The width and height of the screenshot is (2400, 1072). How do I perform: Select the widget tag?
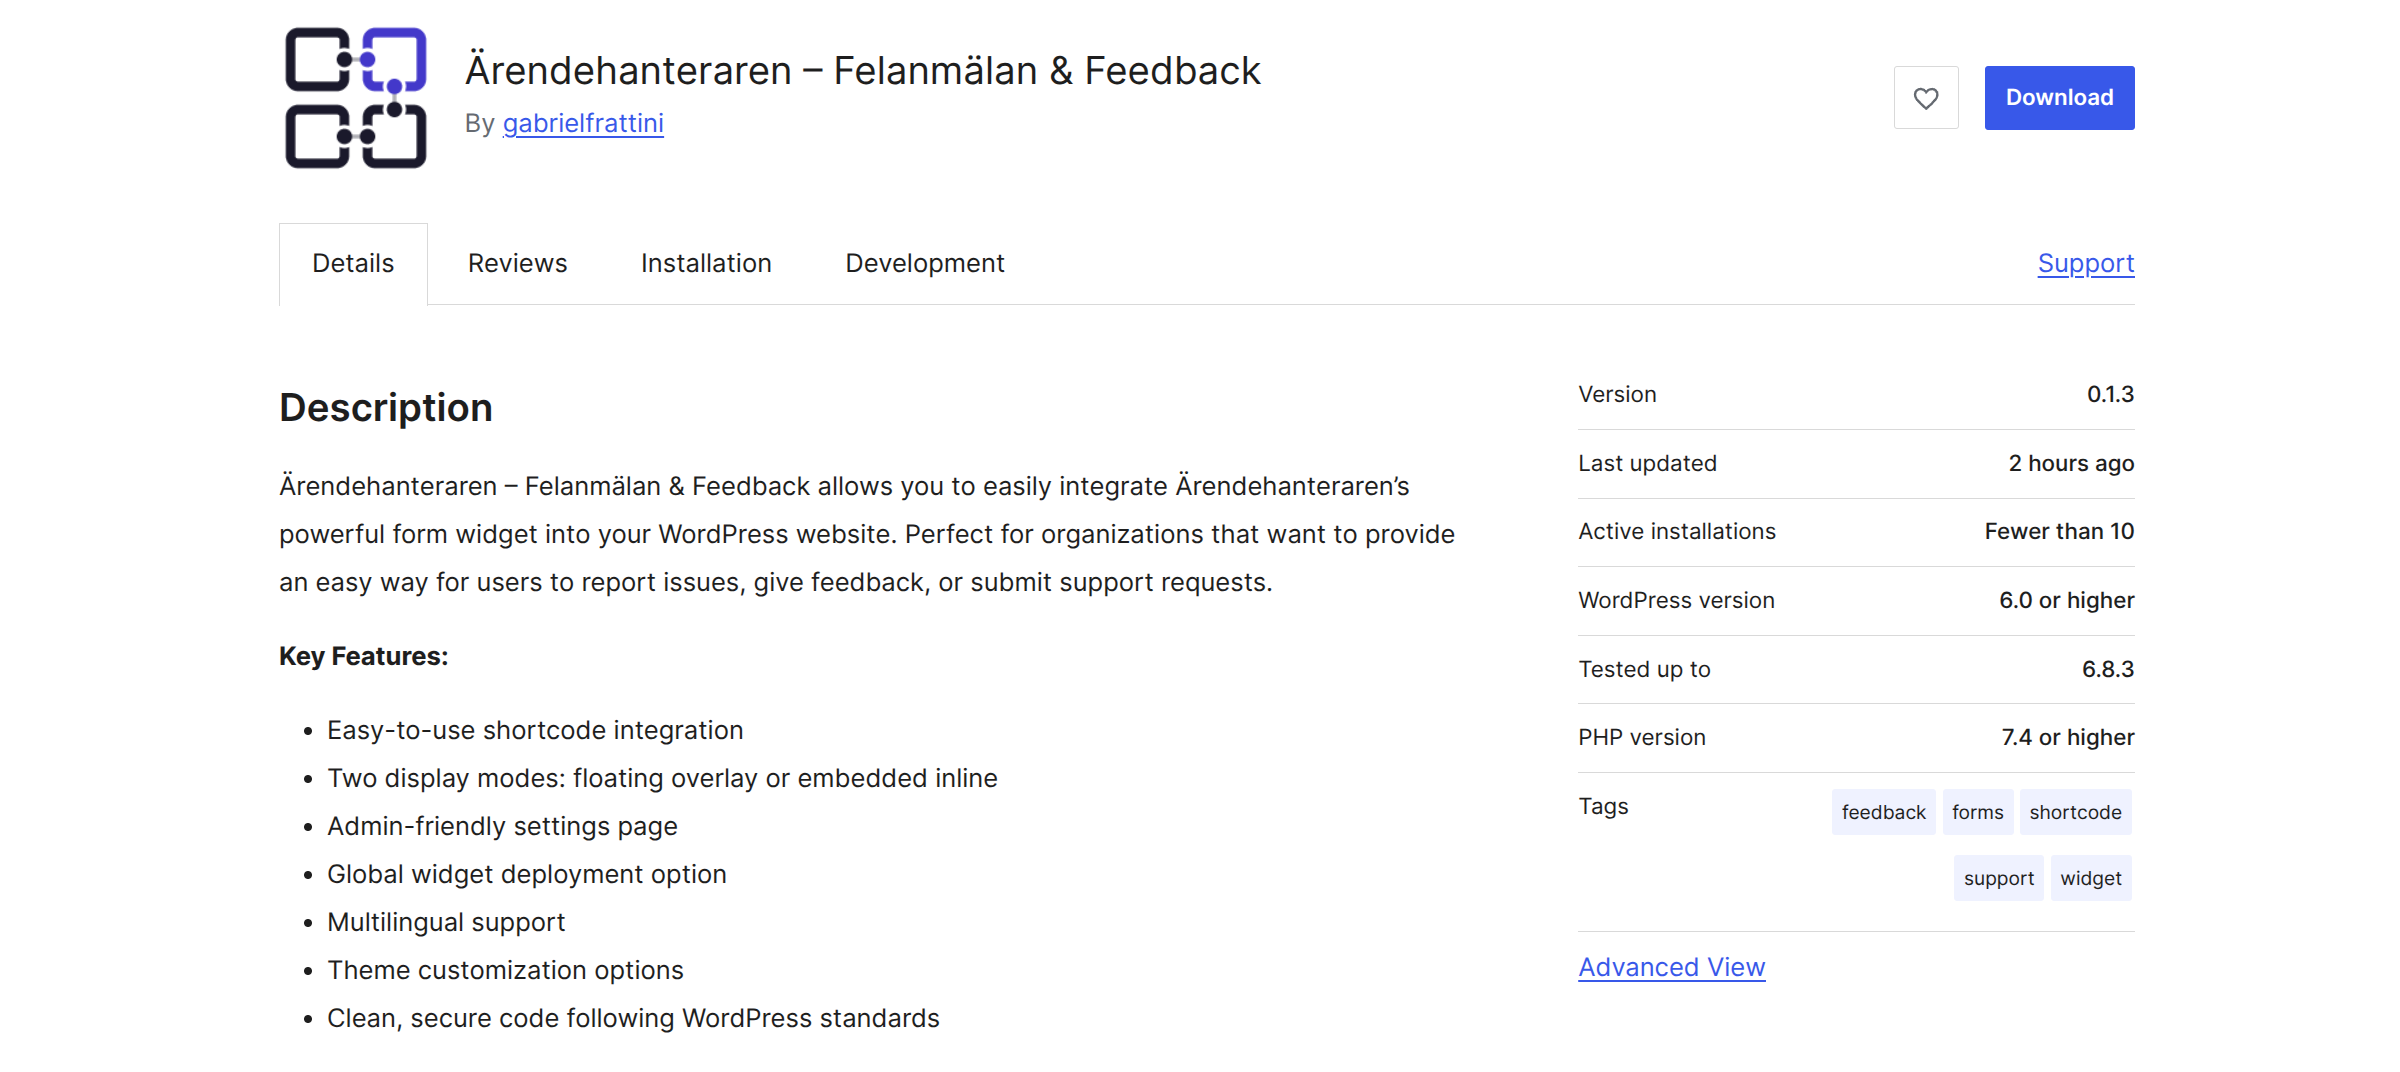(x=2090, y=877)
